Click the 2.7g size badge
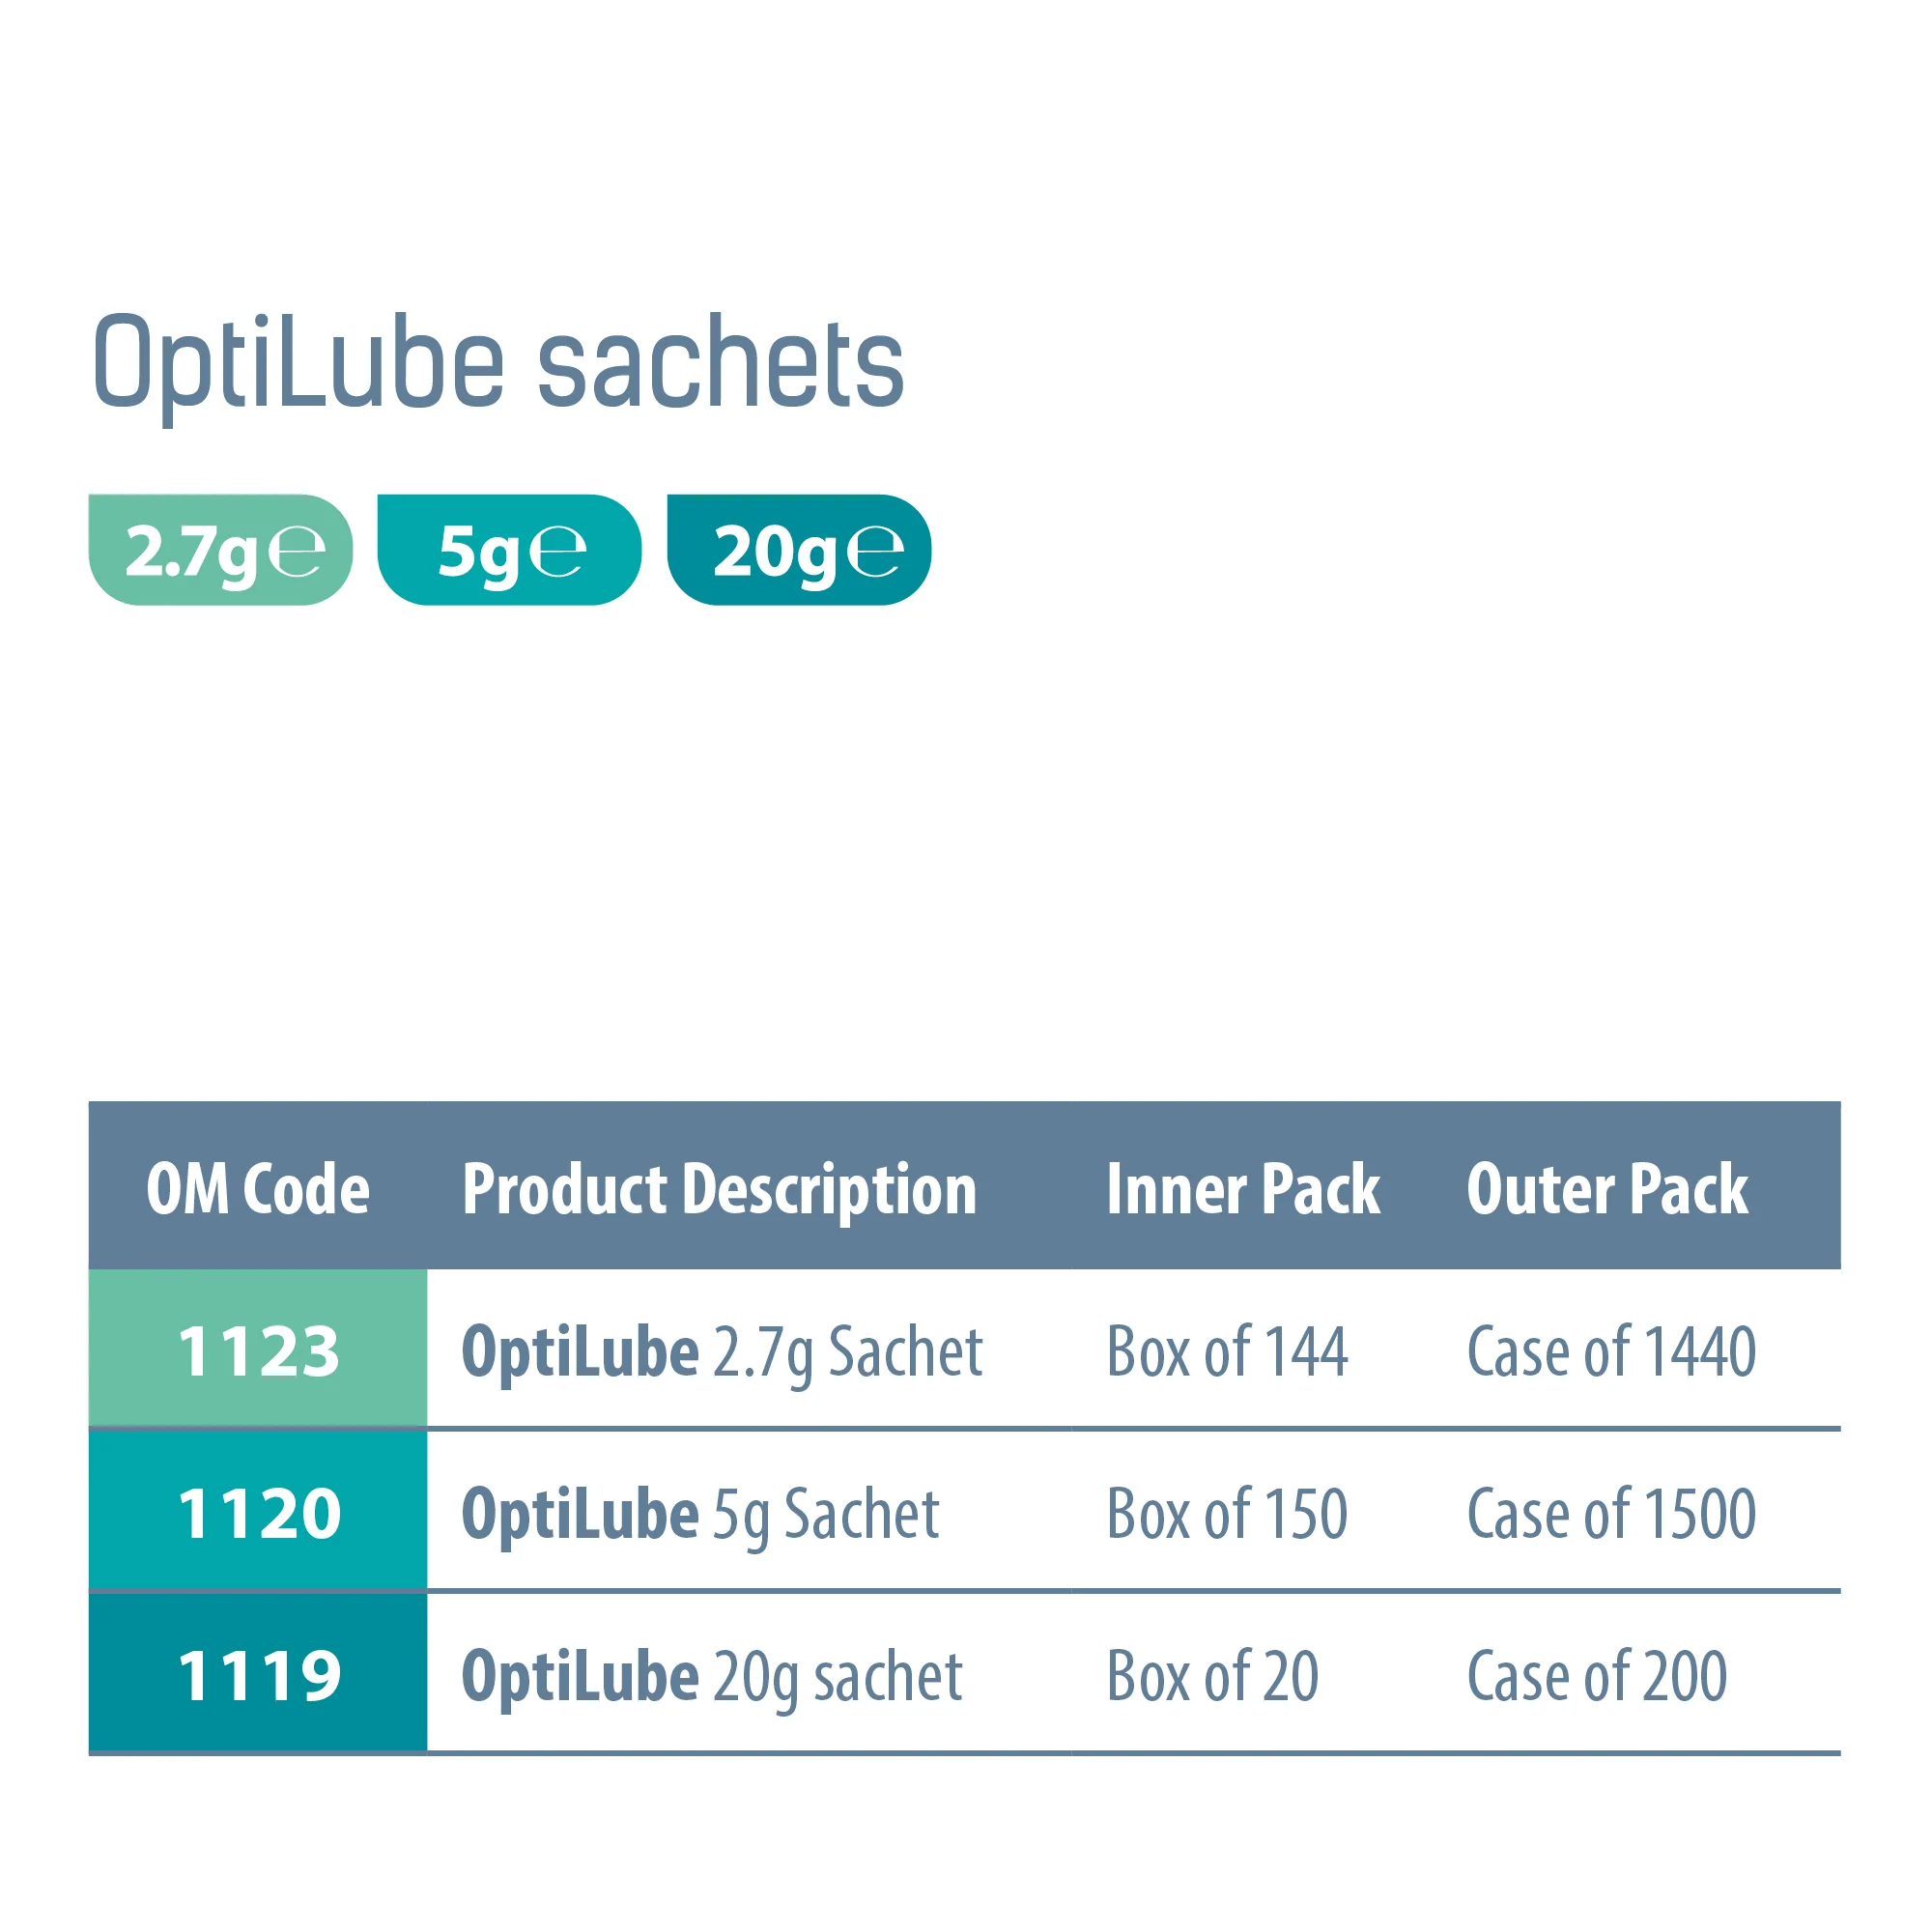The width and height of the screenshot is (1932, 1932). [x=220, y=550]
